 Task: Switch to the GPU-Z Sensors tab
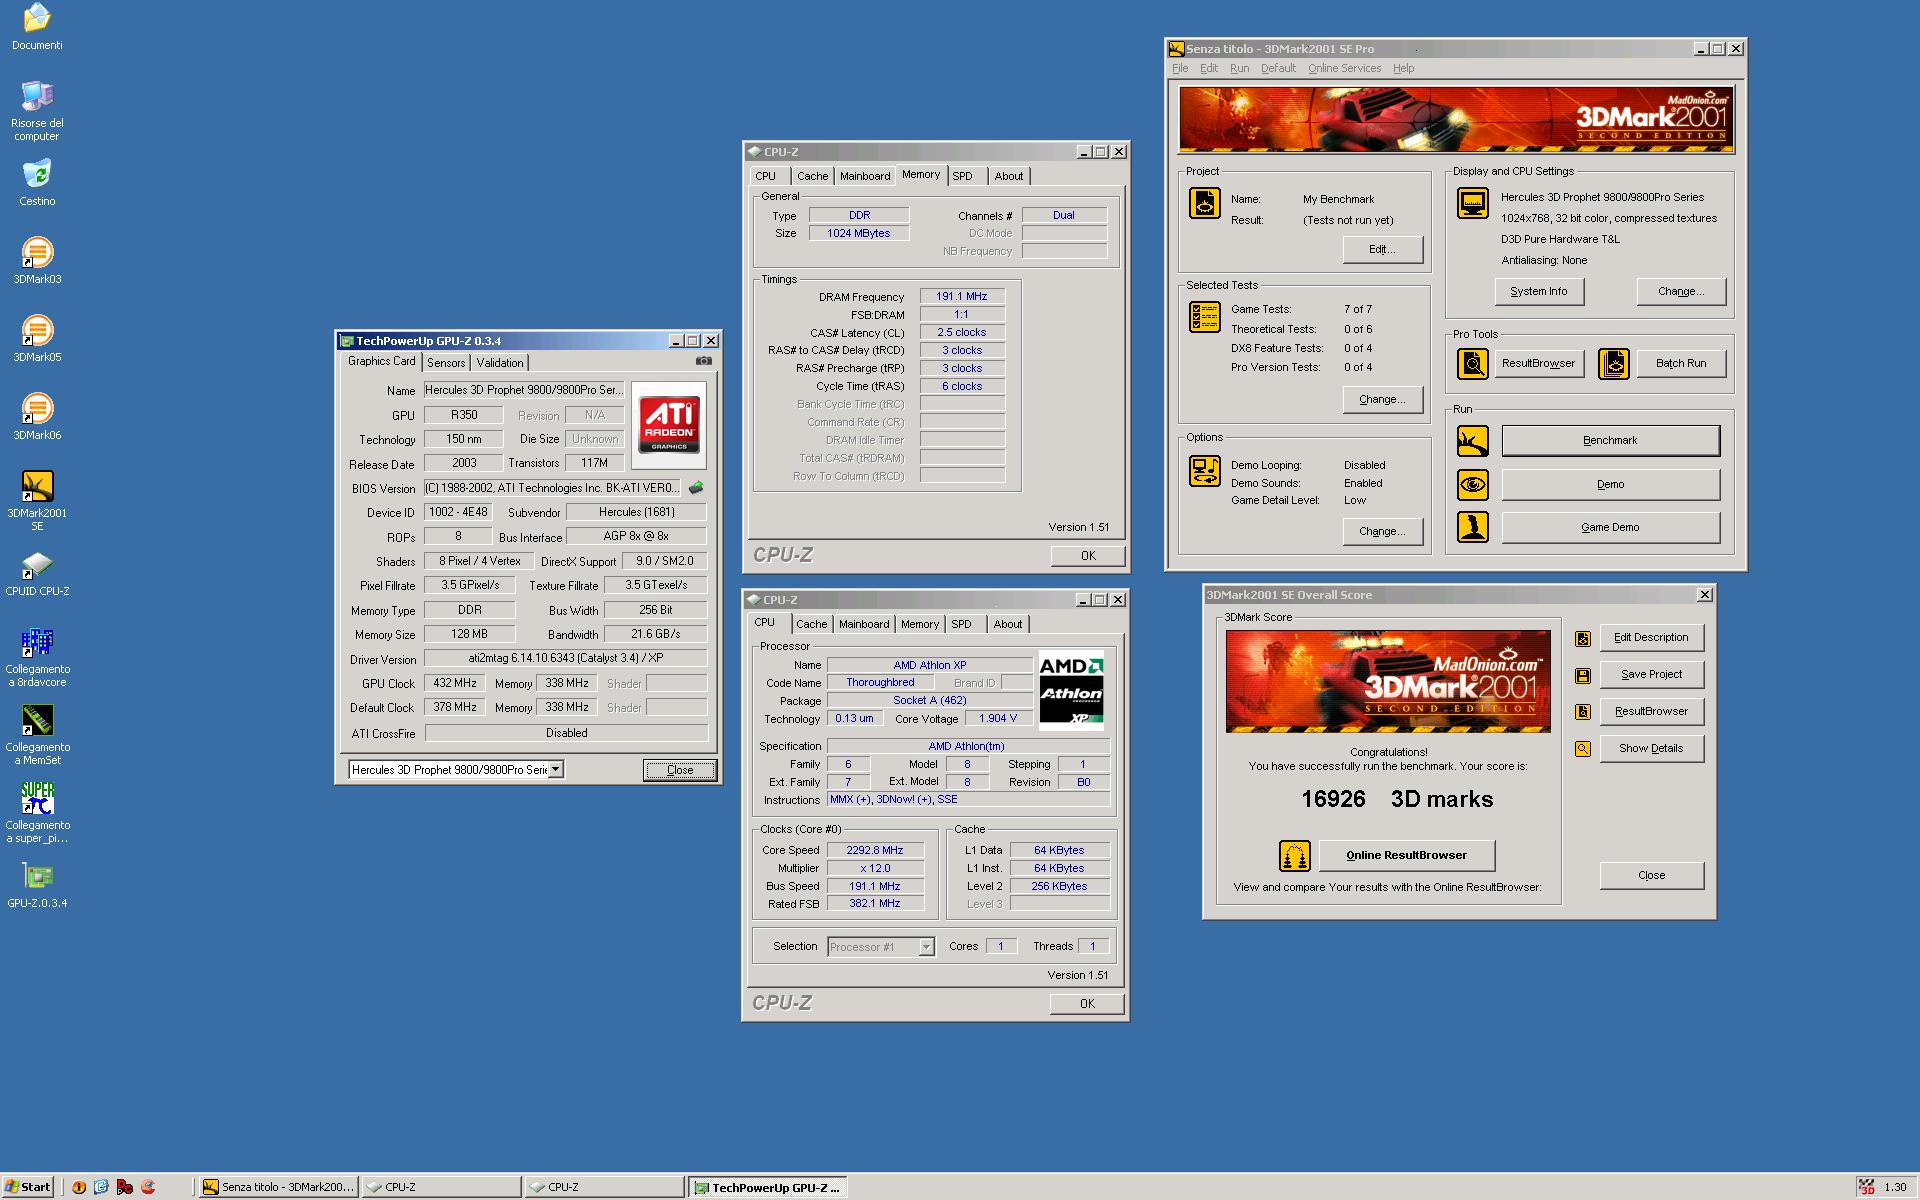coord(446,363)
